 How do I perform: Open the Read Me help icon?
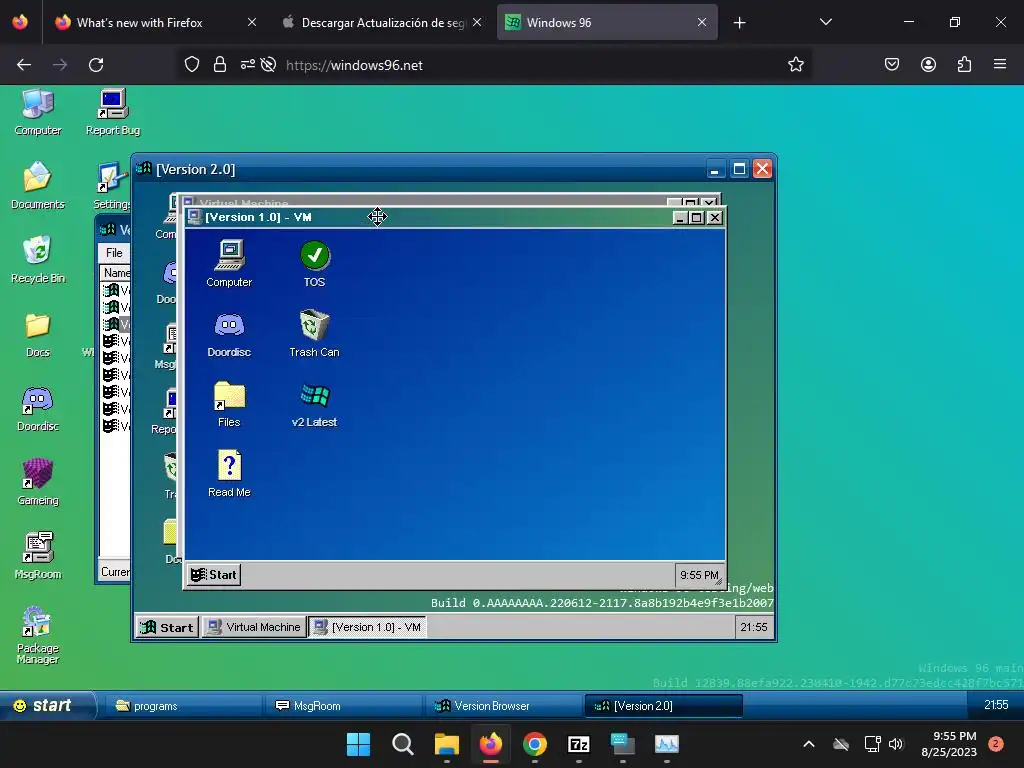(x=229, y=474)
